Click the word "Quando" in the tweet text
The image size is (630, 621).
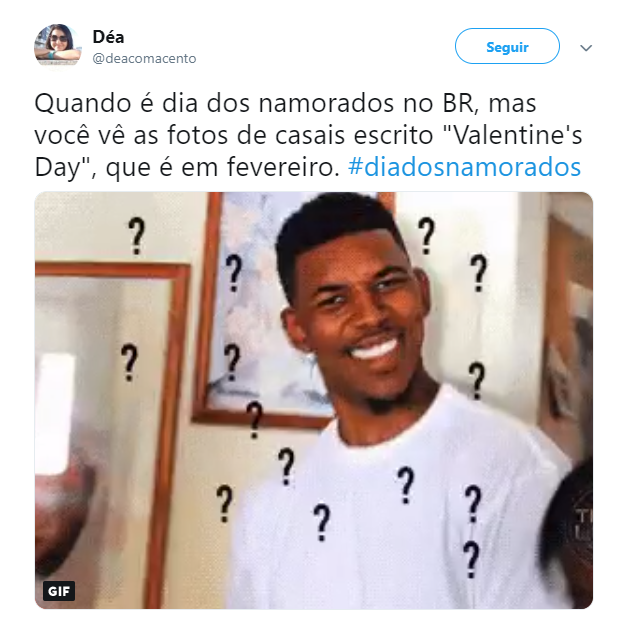[x=83, y=103]
